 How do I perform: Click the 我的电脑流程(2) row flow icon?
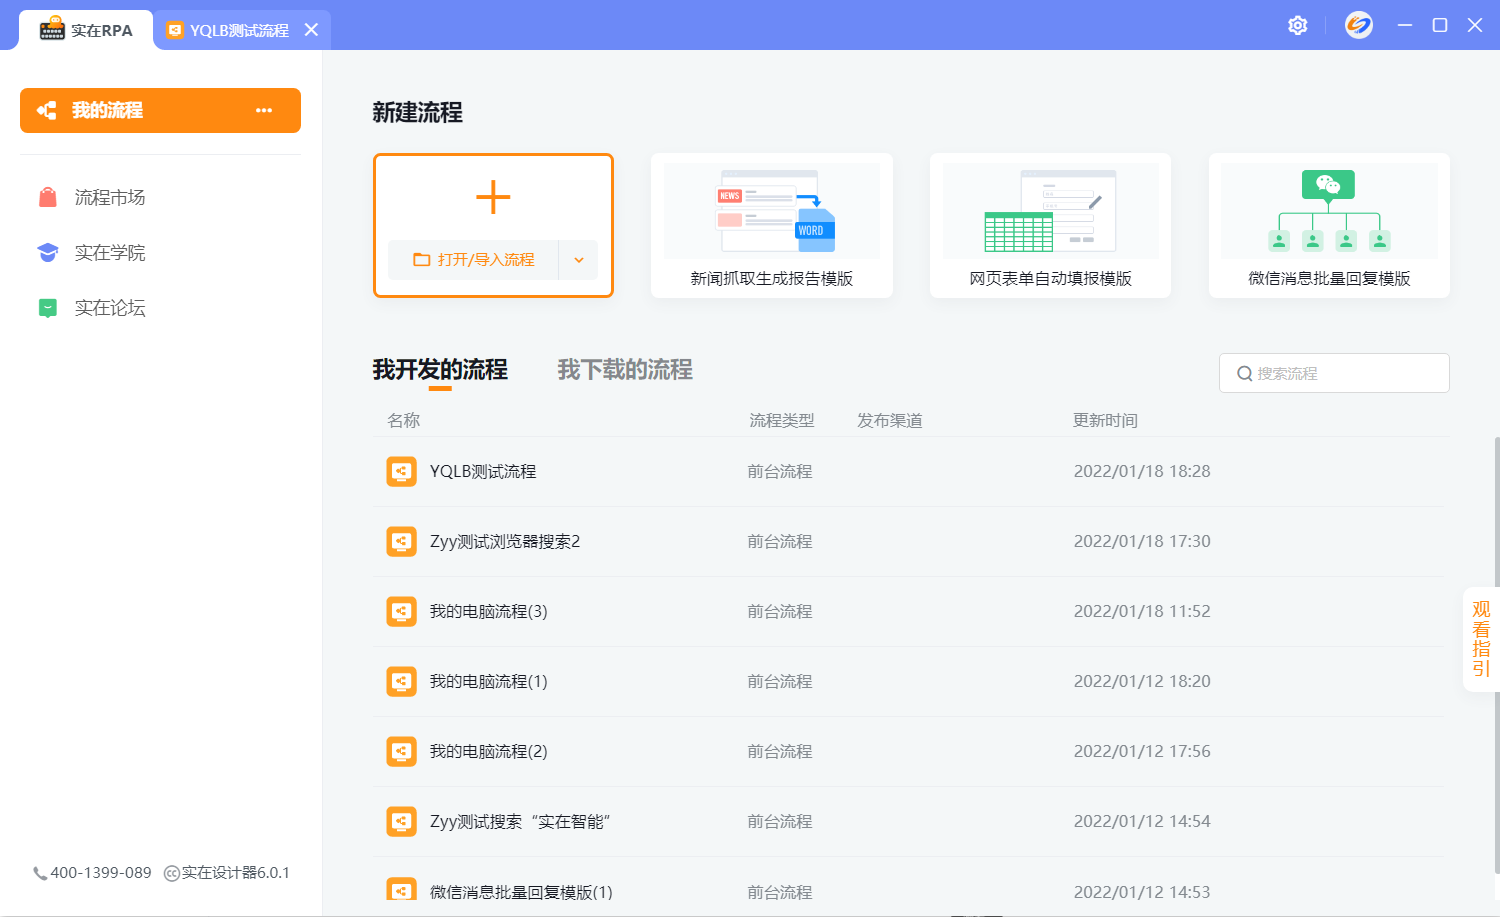(x=401, y=751)
